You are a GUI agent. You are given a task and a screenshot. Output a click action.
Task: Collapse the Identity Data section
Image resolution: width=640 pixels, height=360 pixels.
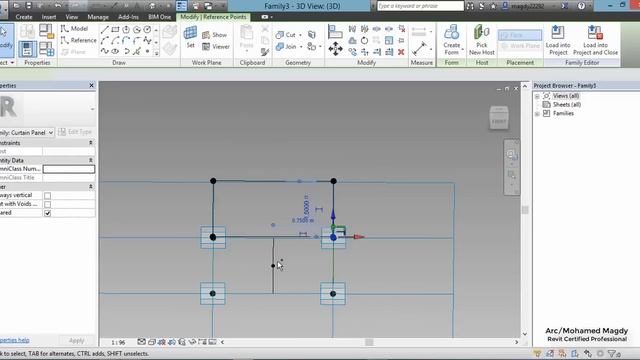[91, 160]
